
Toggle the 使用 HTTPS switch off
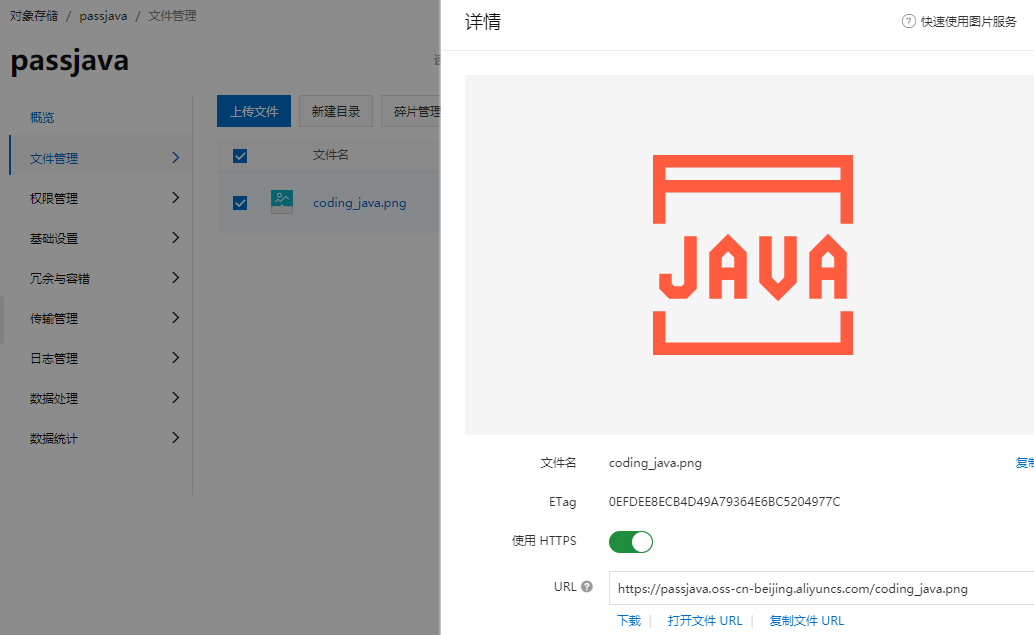click(630, 542)
